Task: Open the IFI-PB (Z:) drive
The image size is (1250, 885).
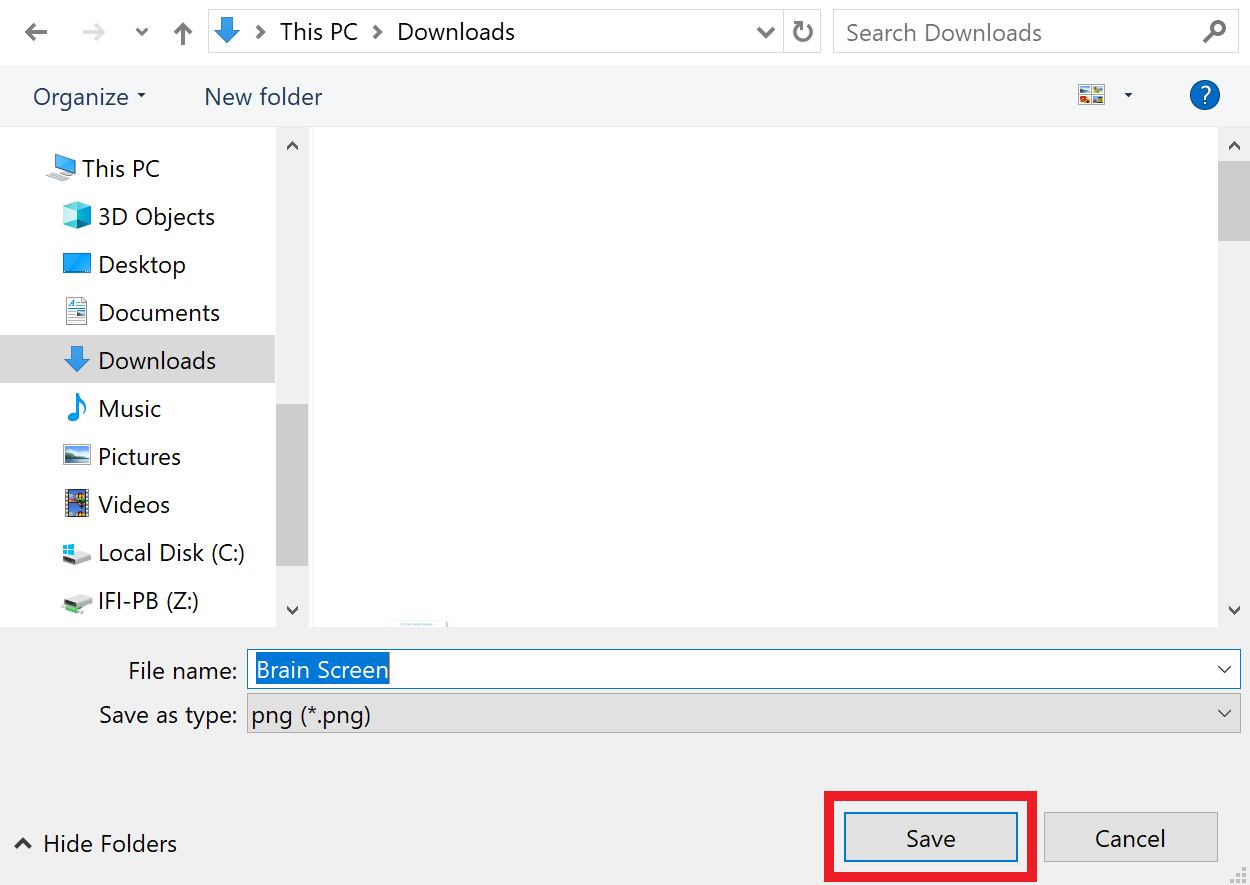Action: coord(146,599)
